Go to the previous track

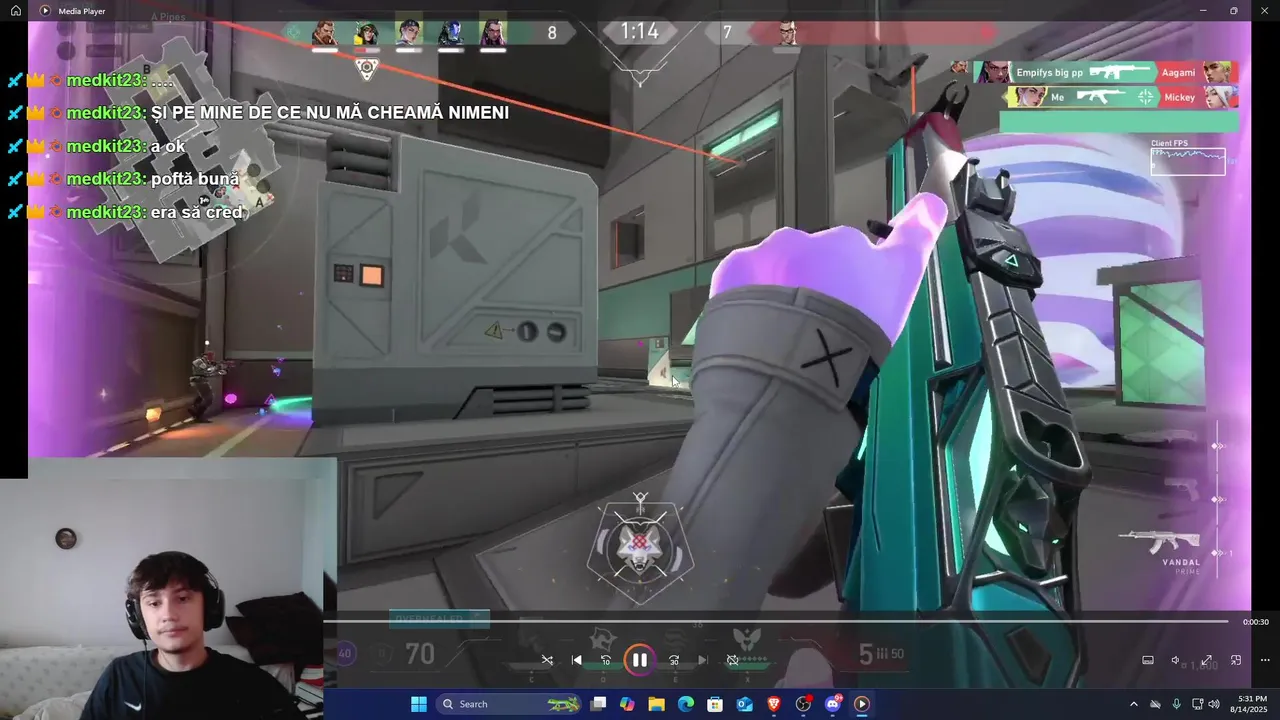coord(576,660)
